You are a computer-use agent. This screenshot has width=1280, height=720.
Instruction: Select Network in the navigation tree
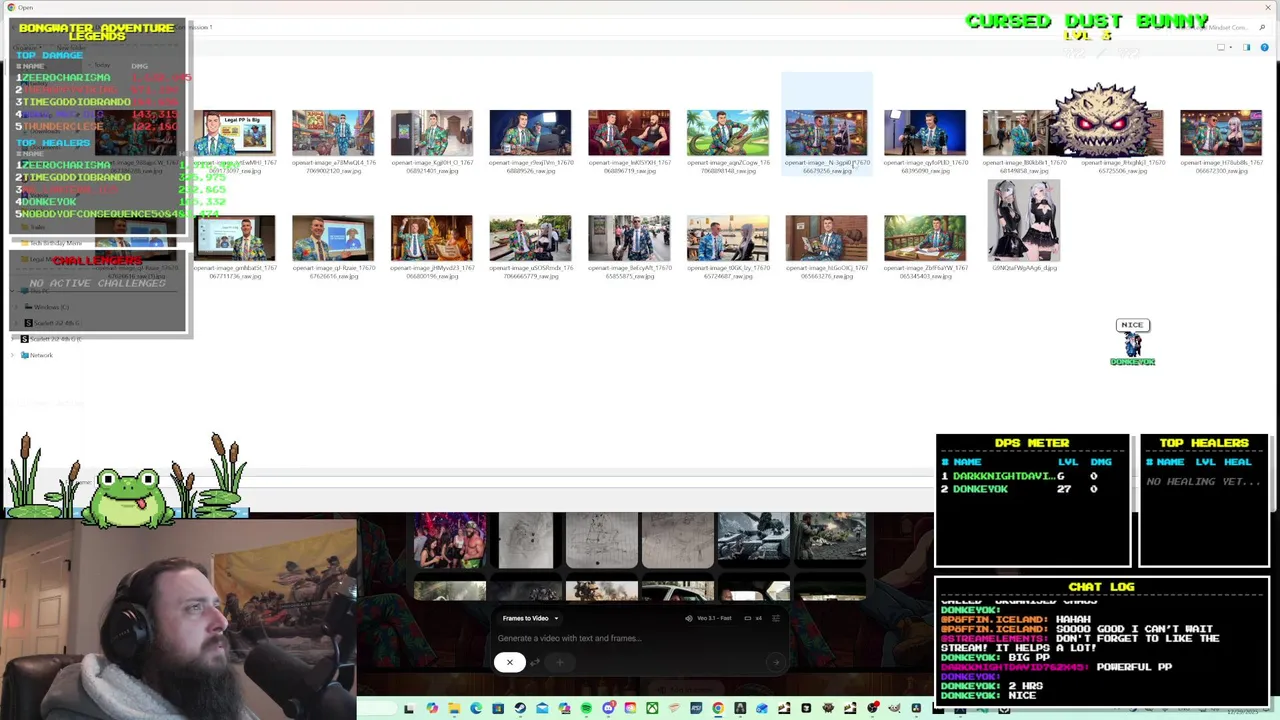(41, 355)
